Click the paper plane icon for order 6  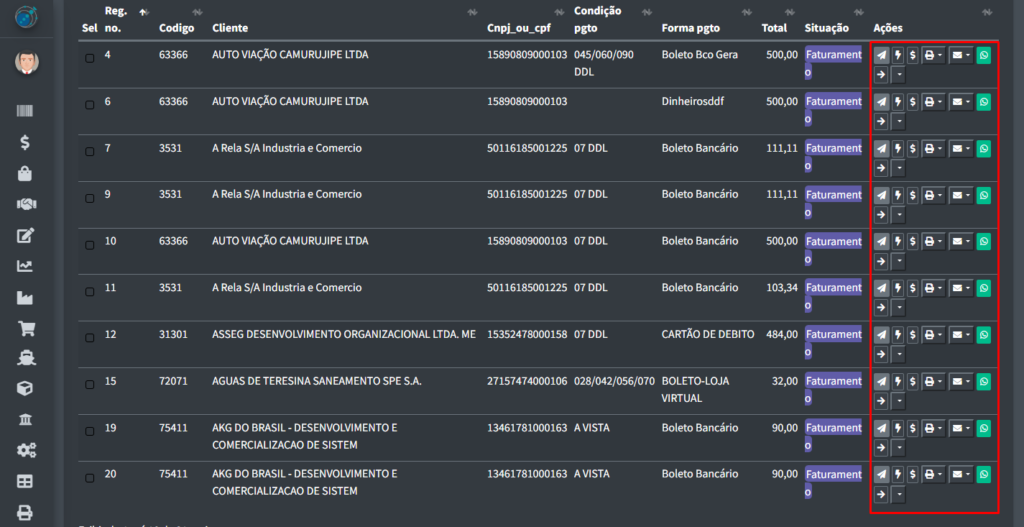[x=880, y=102]
